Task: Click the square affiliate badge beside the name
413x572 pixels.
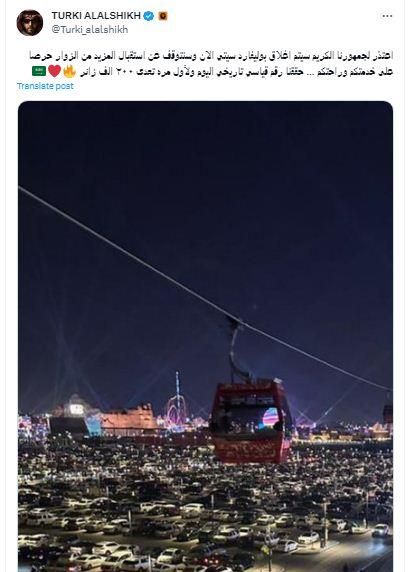Action: 163,16
